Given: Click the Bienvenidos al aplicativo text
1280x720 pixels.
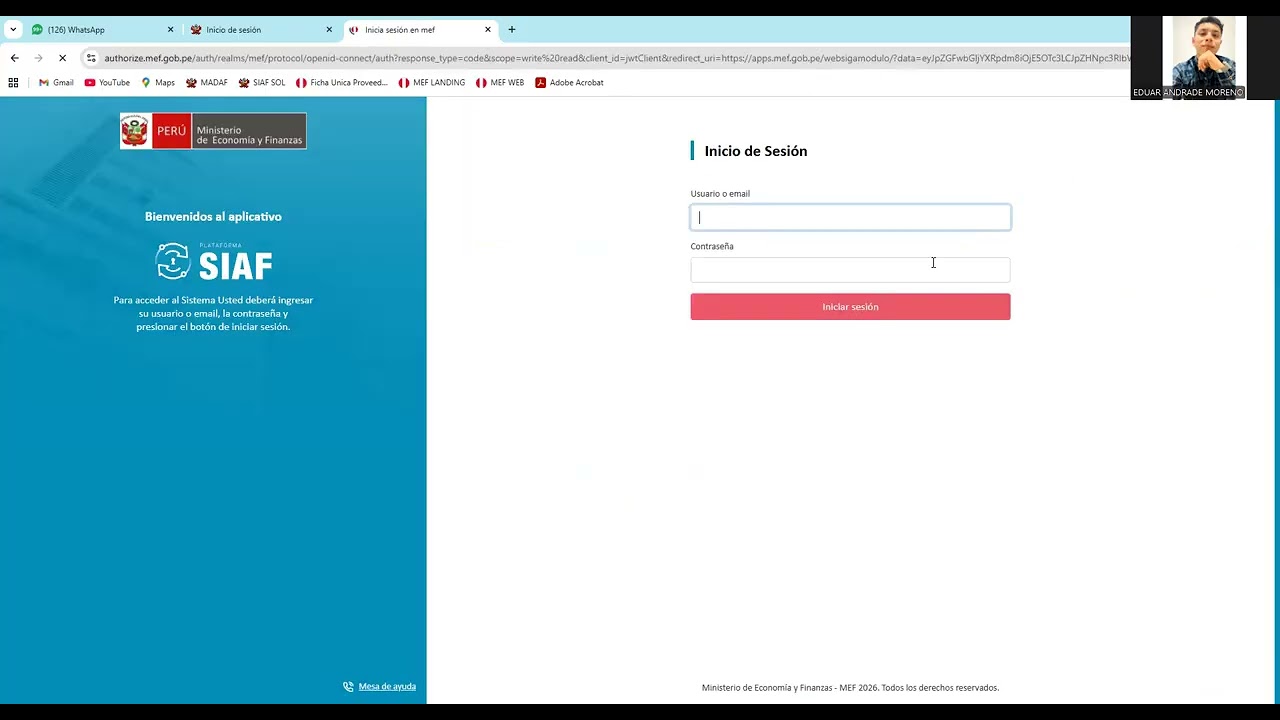Looking at the screenshot, I should click(x=213, y=217).
